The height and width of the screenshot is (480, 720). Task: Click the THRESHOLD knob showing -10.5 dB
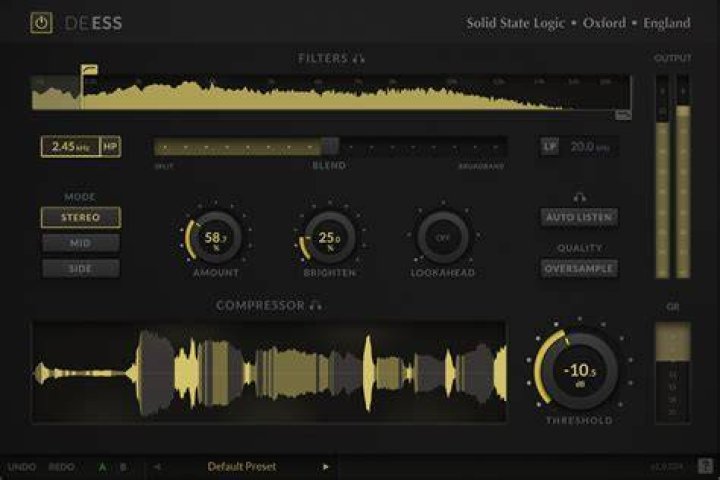coord(579,371)
